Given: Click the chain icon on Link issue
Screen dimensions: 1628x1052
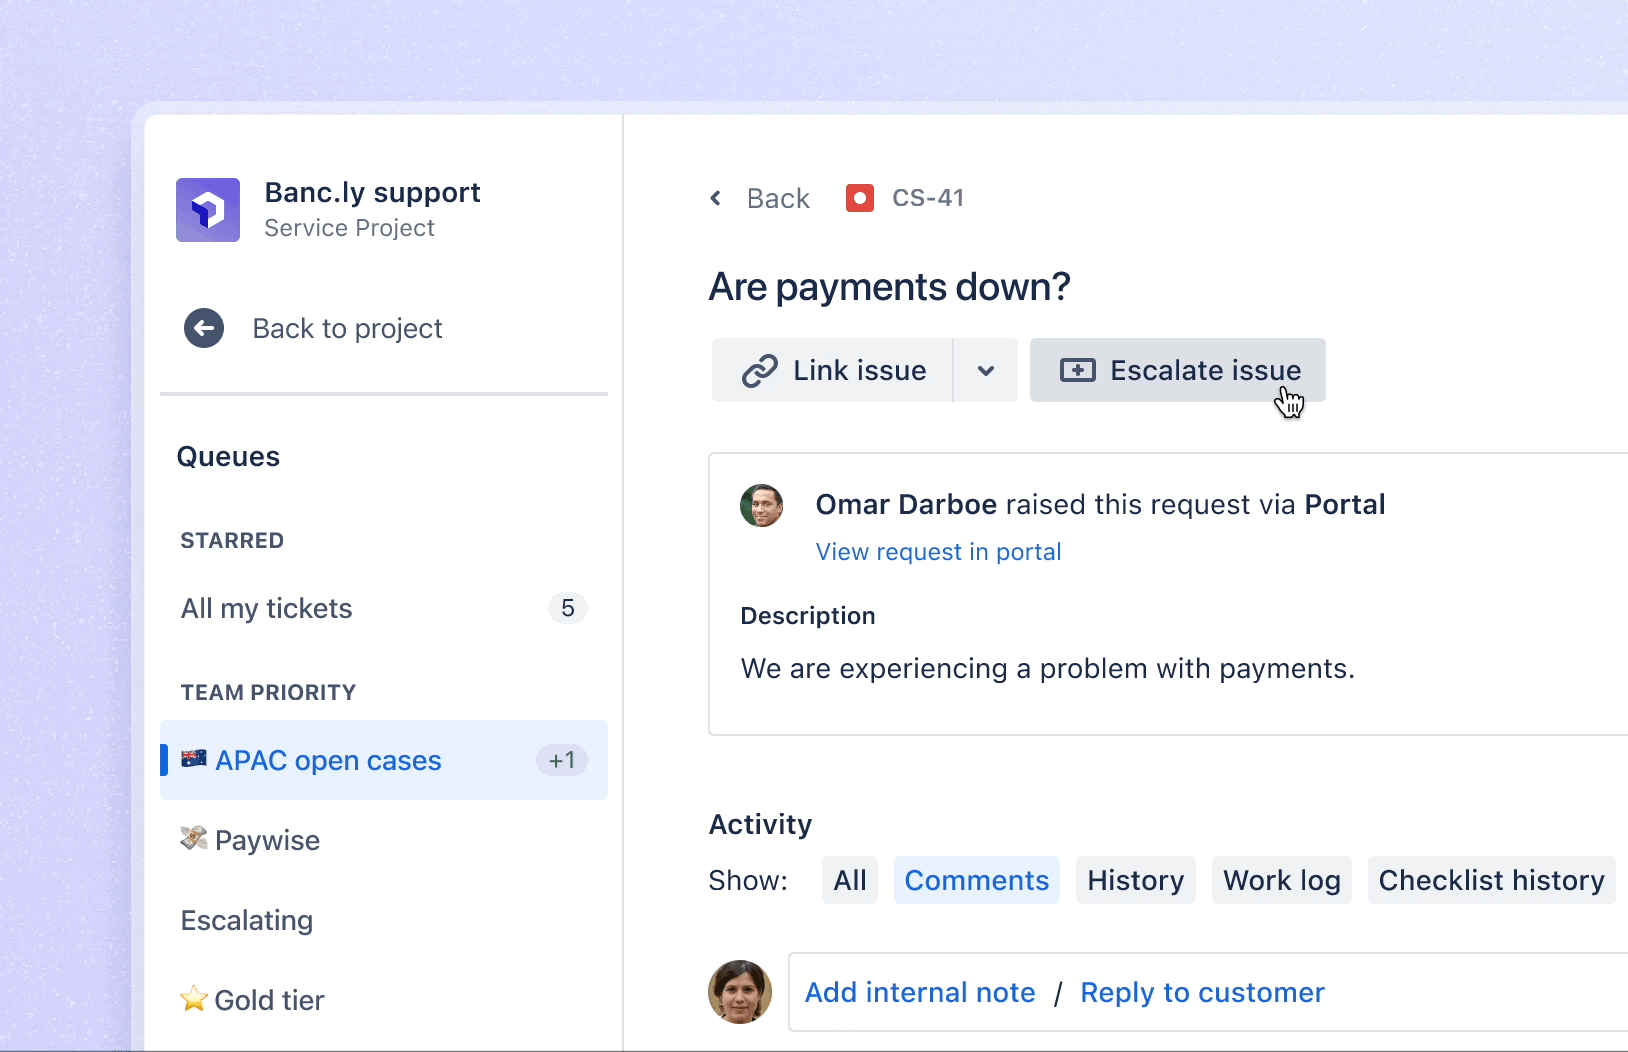Looking at the screenshot, I should pyautogui.click(x=759, y=370).
